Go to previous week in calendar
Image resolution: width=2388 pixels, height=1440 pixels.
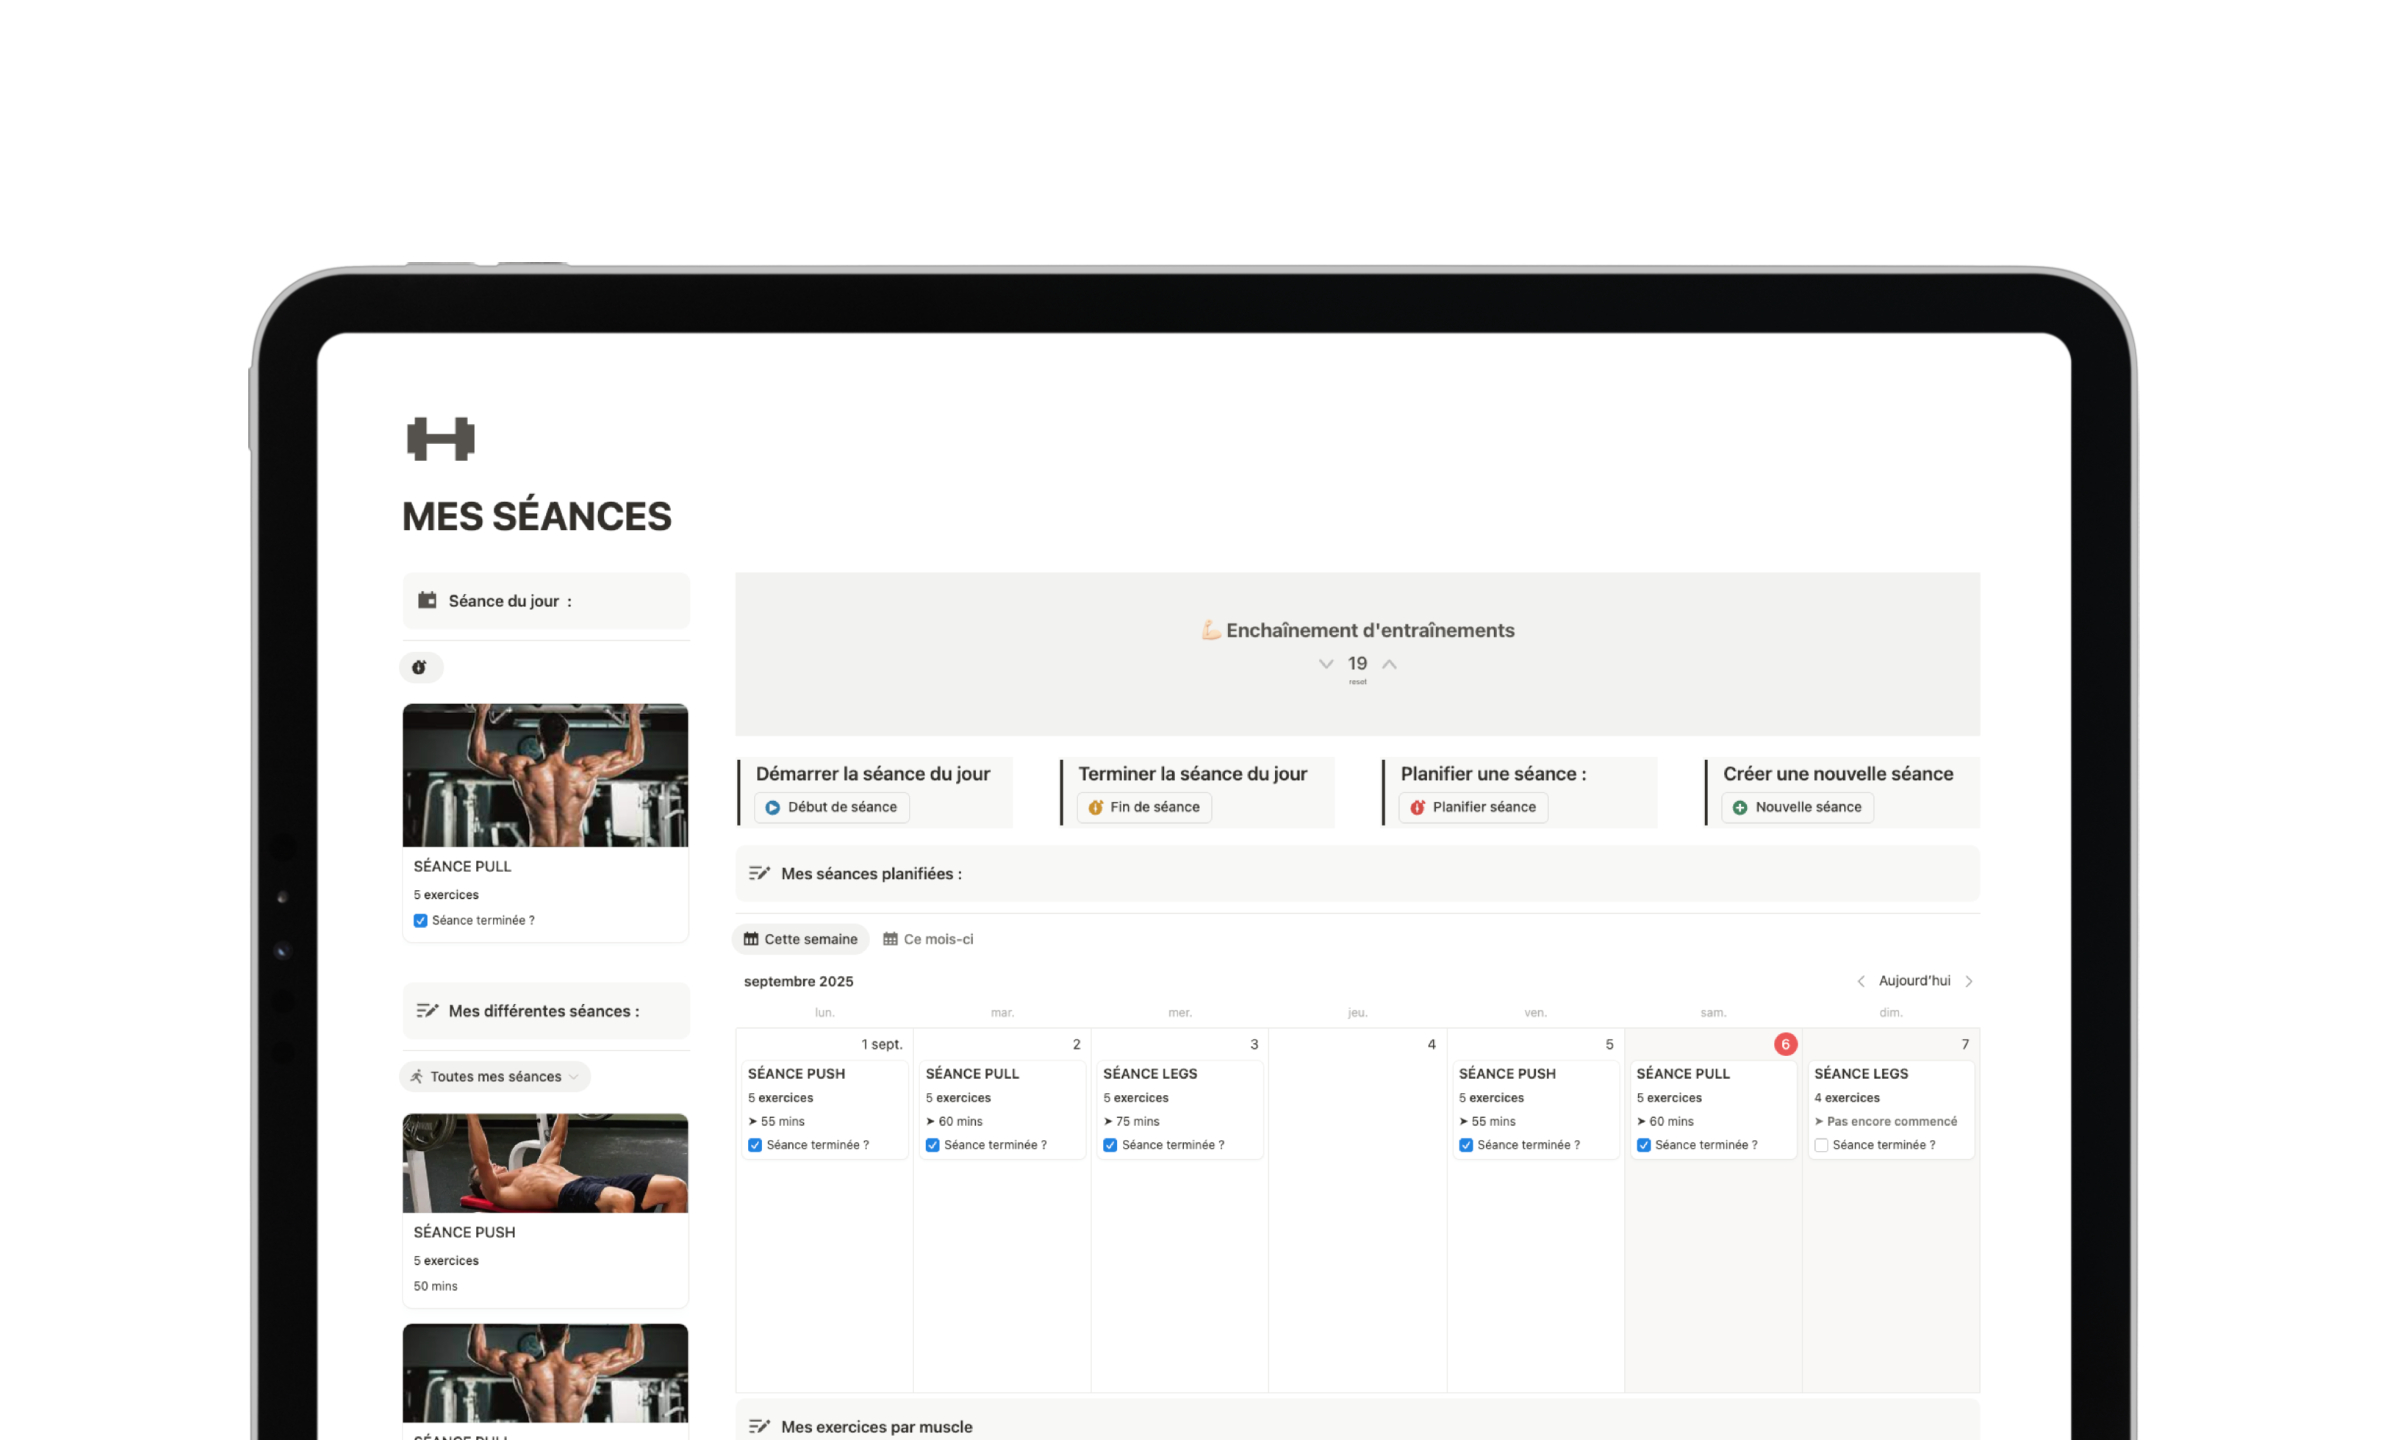(1861, 981)
